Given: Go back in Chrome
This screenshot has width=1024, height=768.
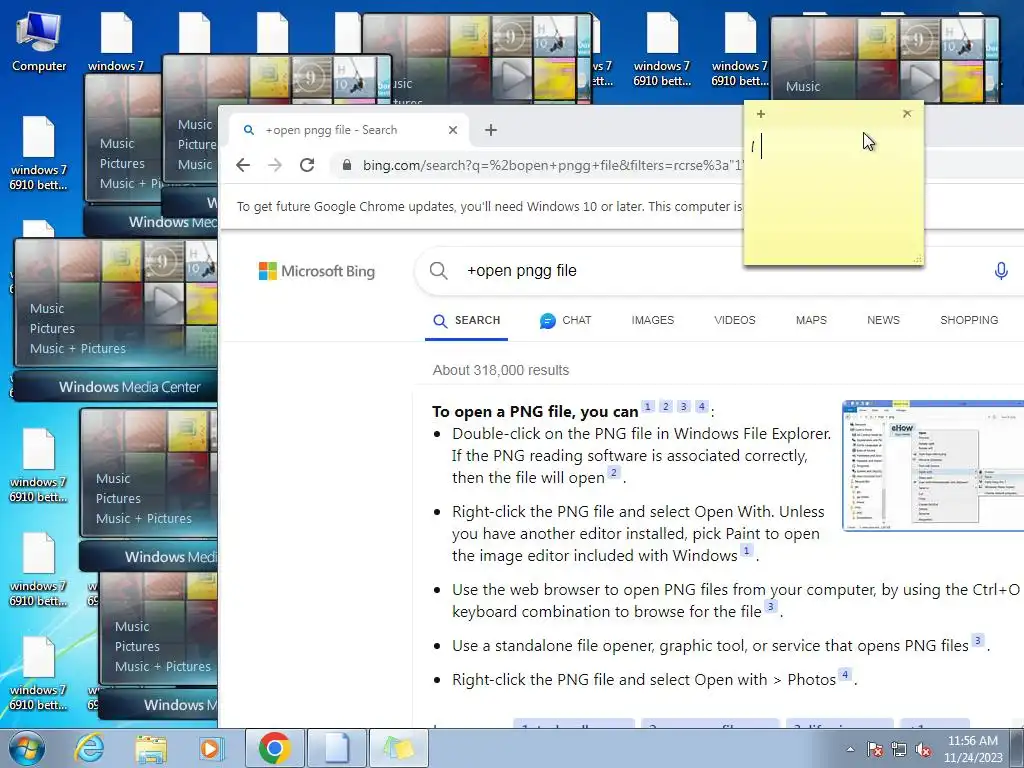Looking at the screenshot, I should (x=243, y=165).
